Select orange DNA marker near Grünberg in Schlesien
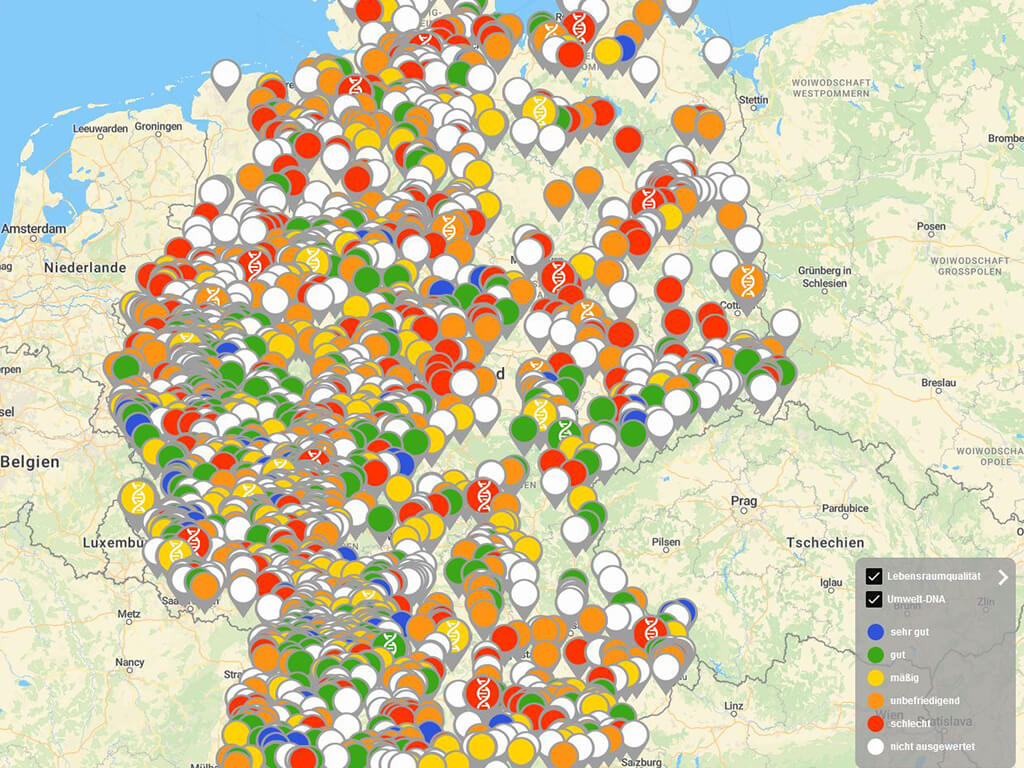The image size is (1024, 768). [747, 280]
